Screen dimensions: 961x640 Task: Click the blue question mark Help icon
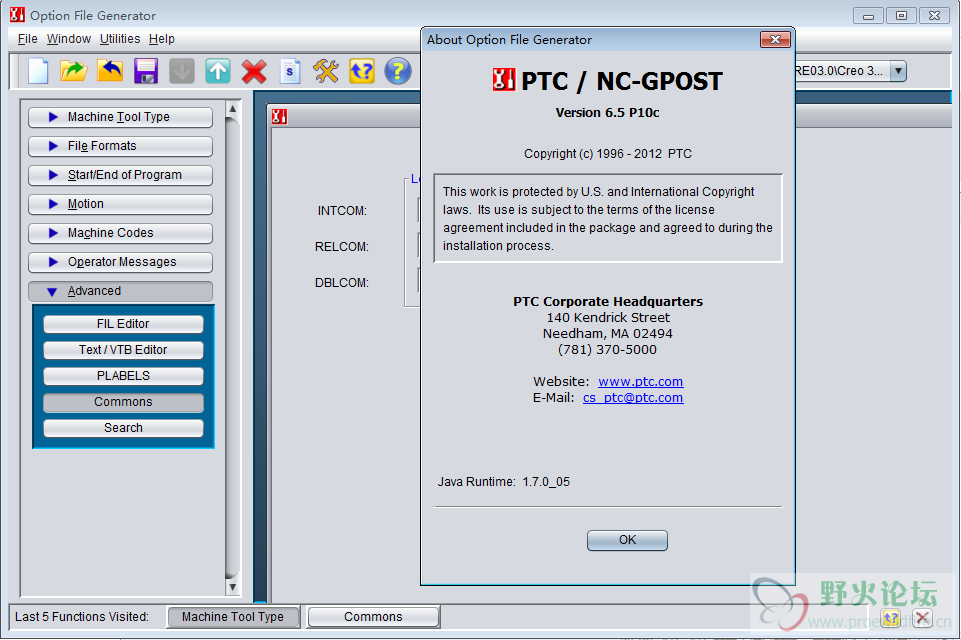click(x=398, y=71)
